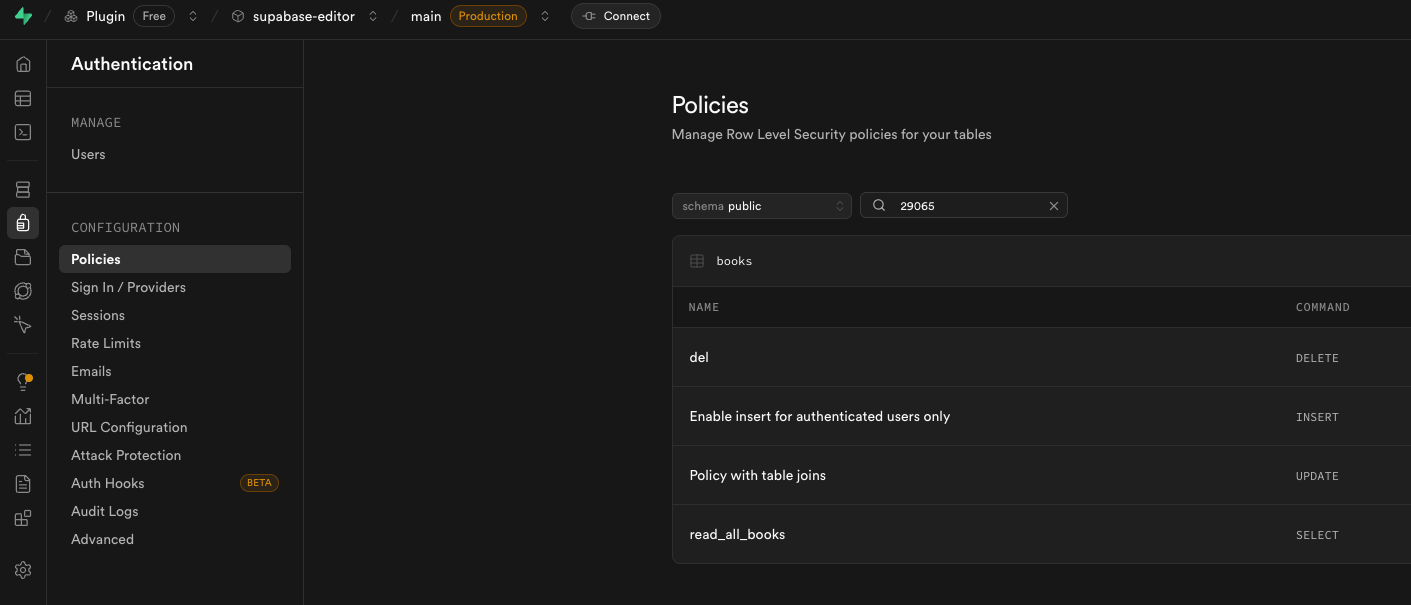Open the Table Editor sidebar icon
This screenshot has height=605, width=1411.
tap(23, 98)
